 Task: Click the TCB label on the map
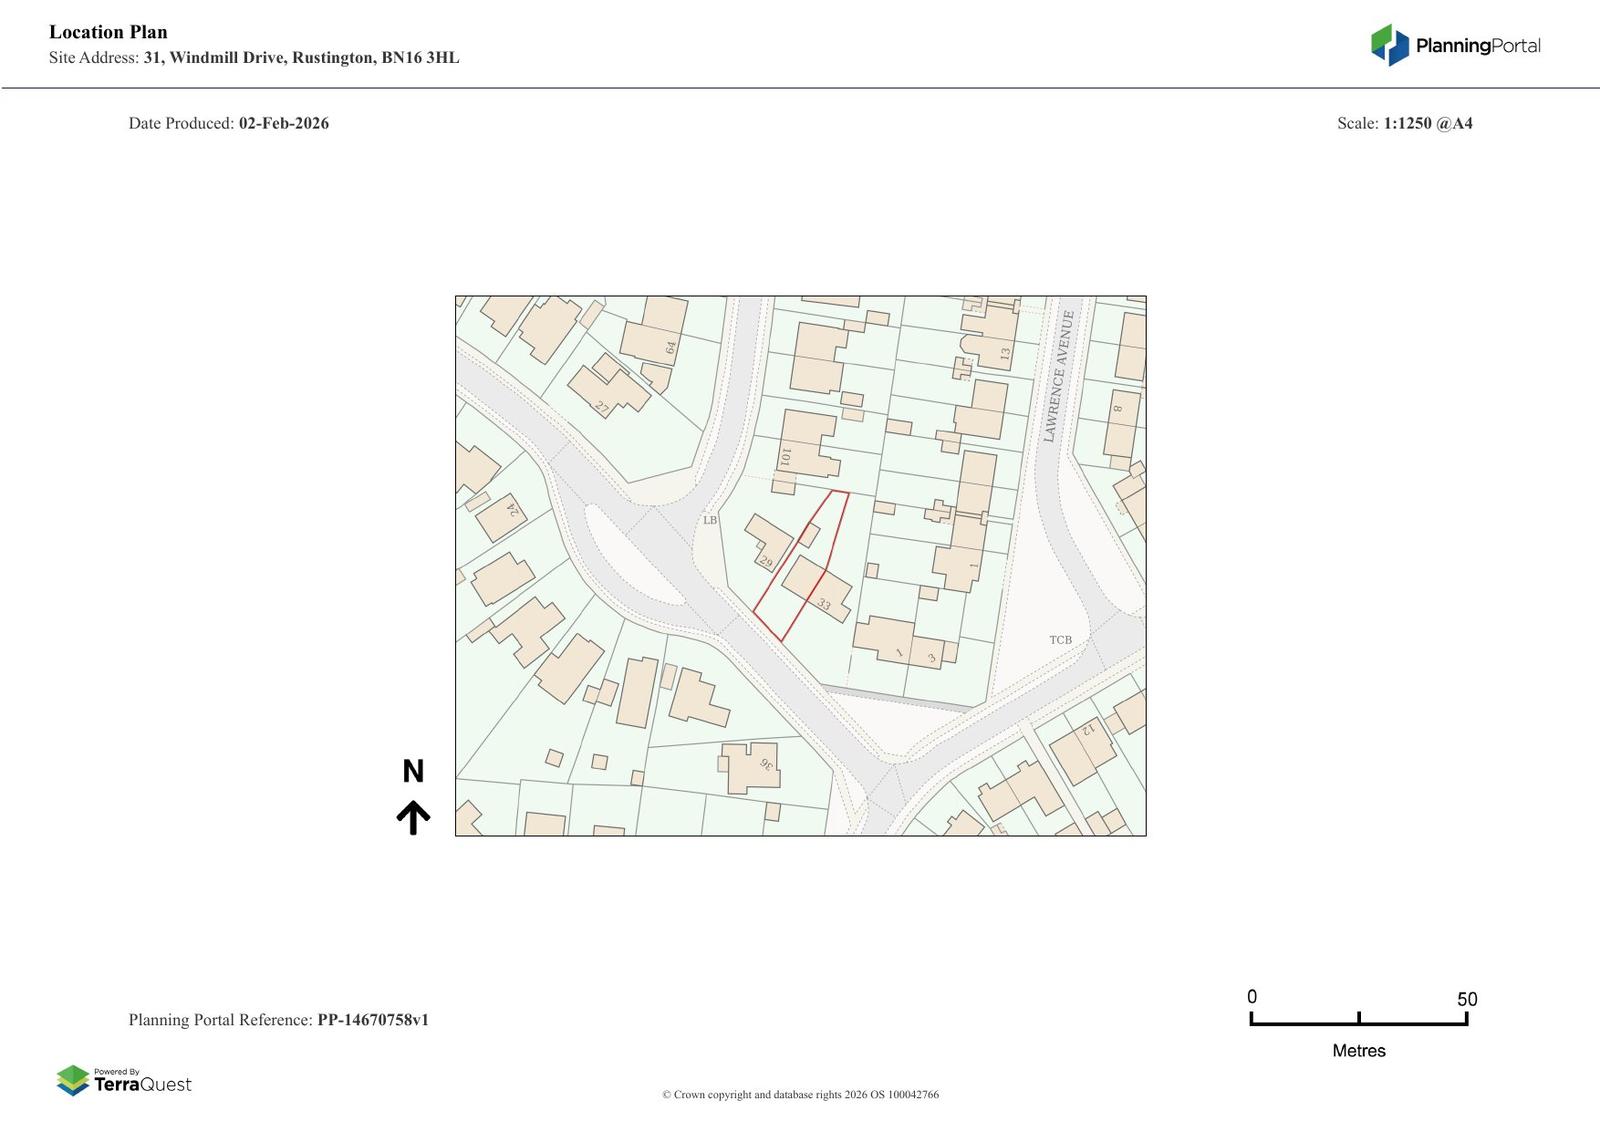click(x=1060, y=640)
